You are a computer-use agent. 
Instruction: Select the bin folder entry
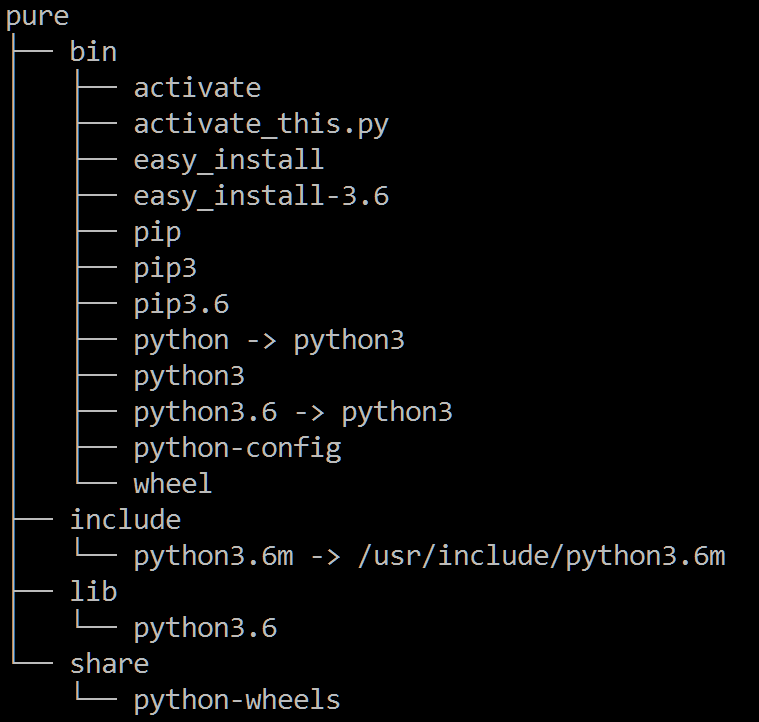93,51
